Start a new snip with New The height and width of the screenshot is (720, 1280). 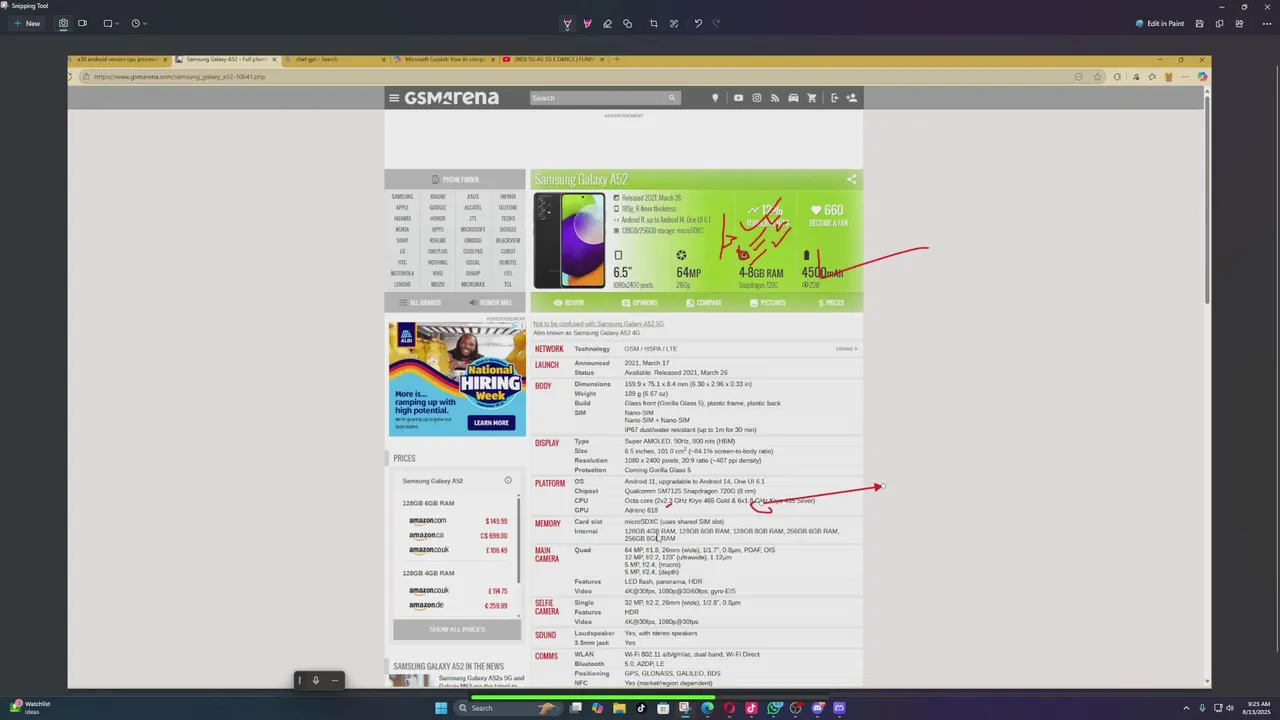pyautogui.click(x=27, y=23)
